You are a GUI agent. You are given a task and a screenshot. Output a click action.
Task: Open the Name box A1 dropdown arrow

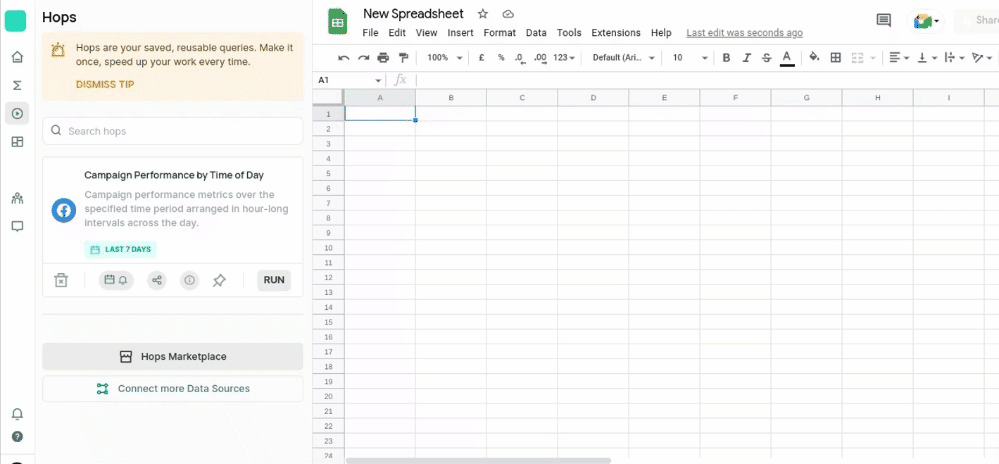point(378,81)
